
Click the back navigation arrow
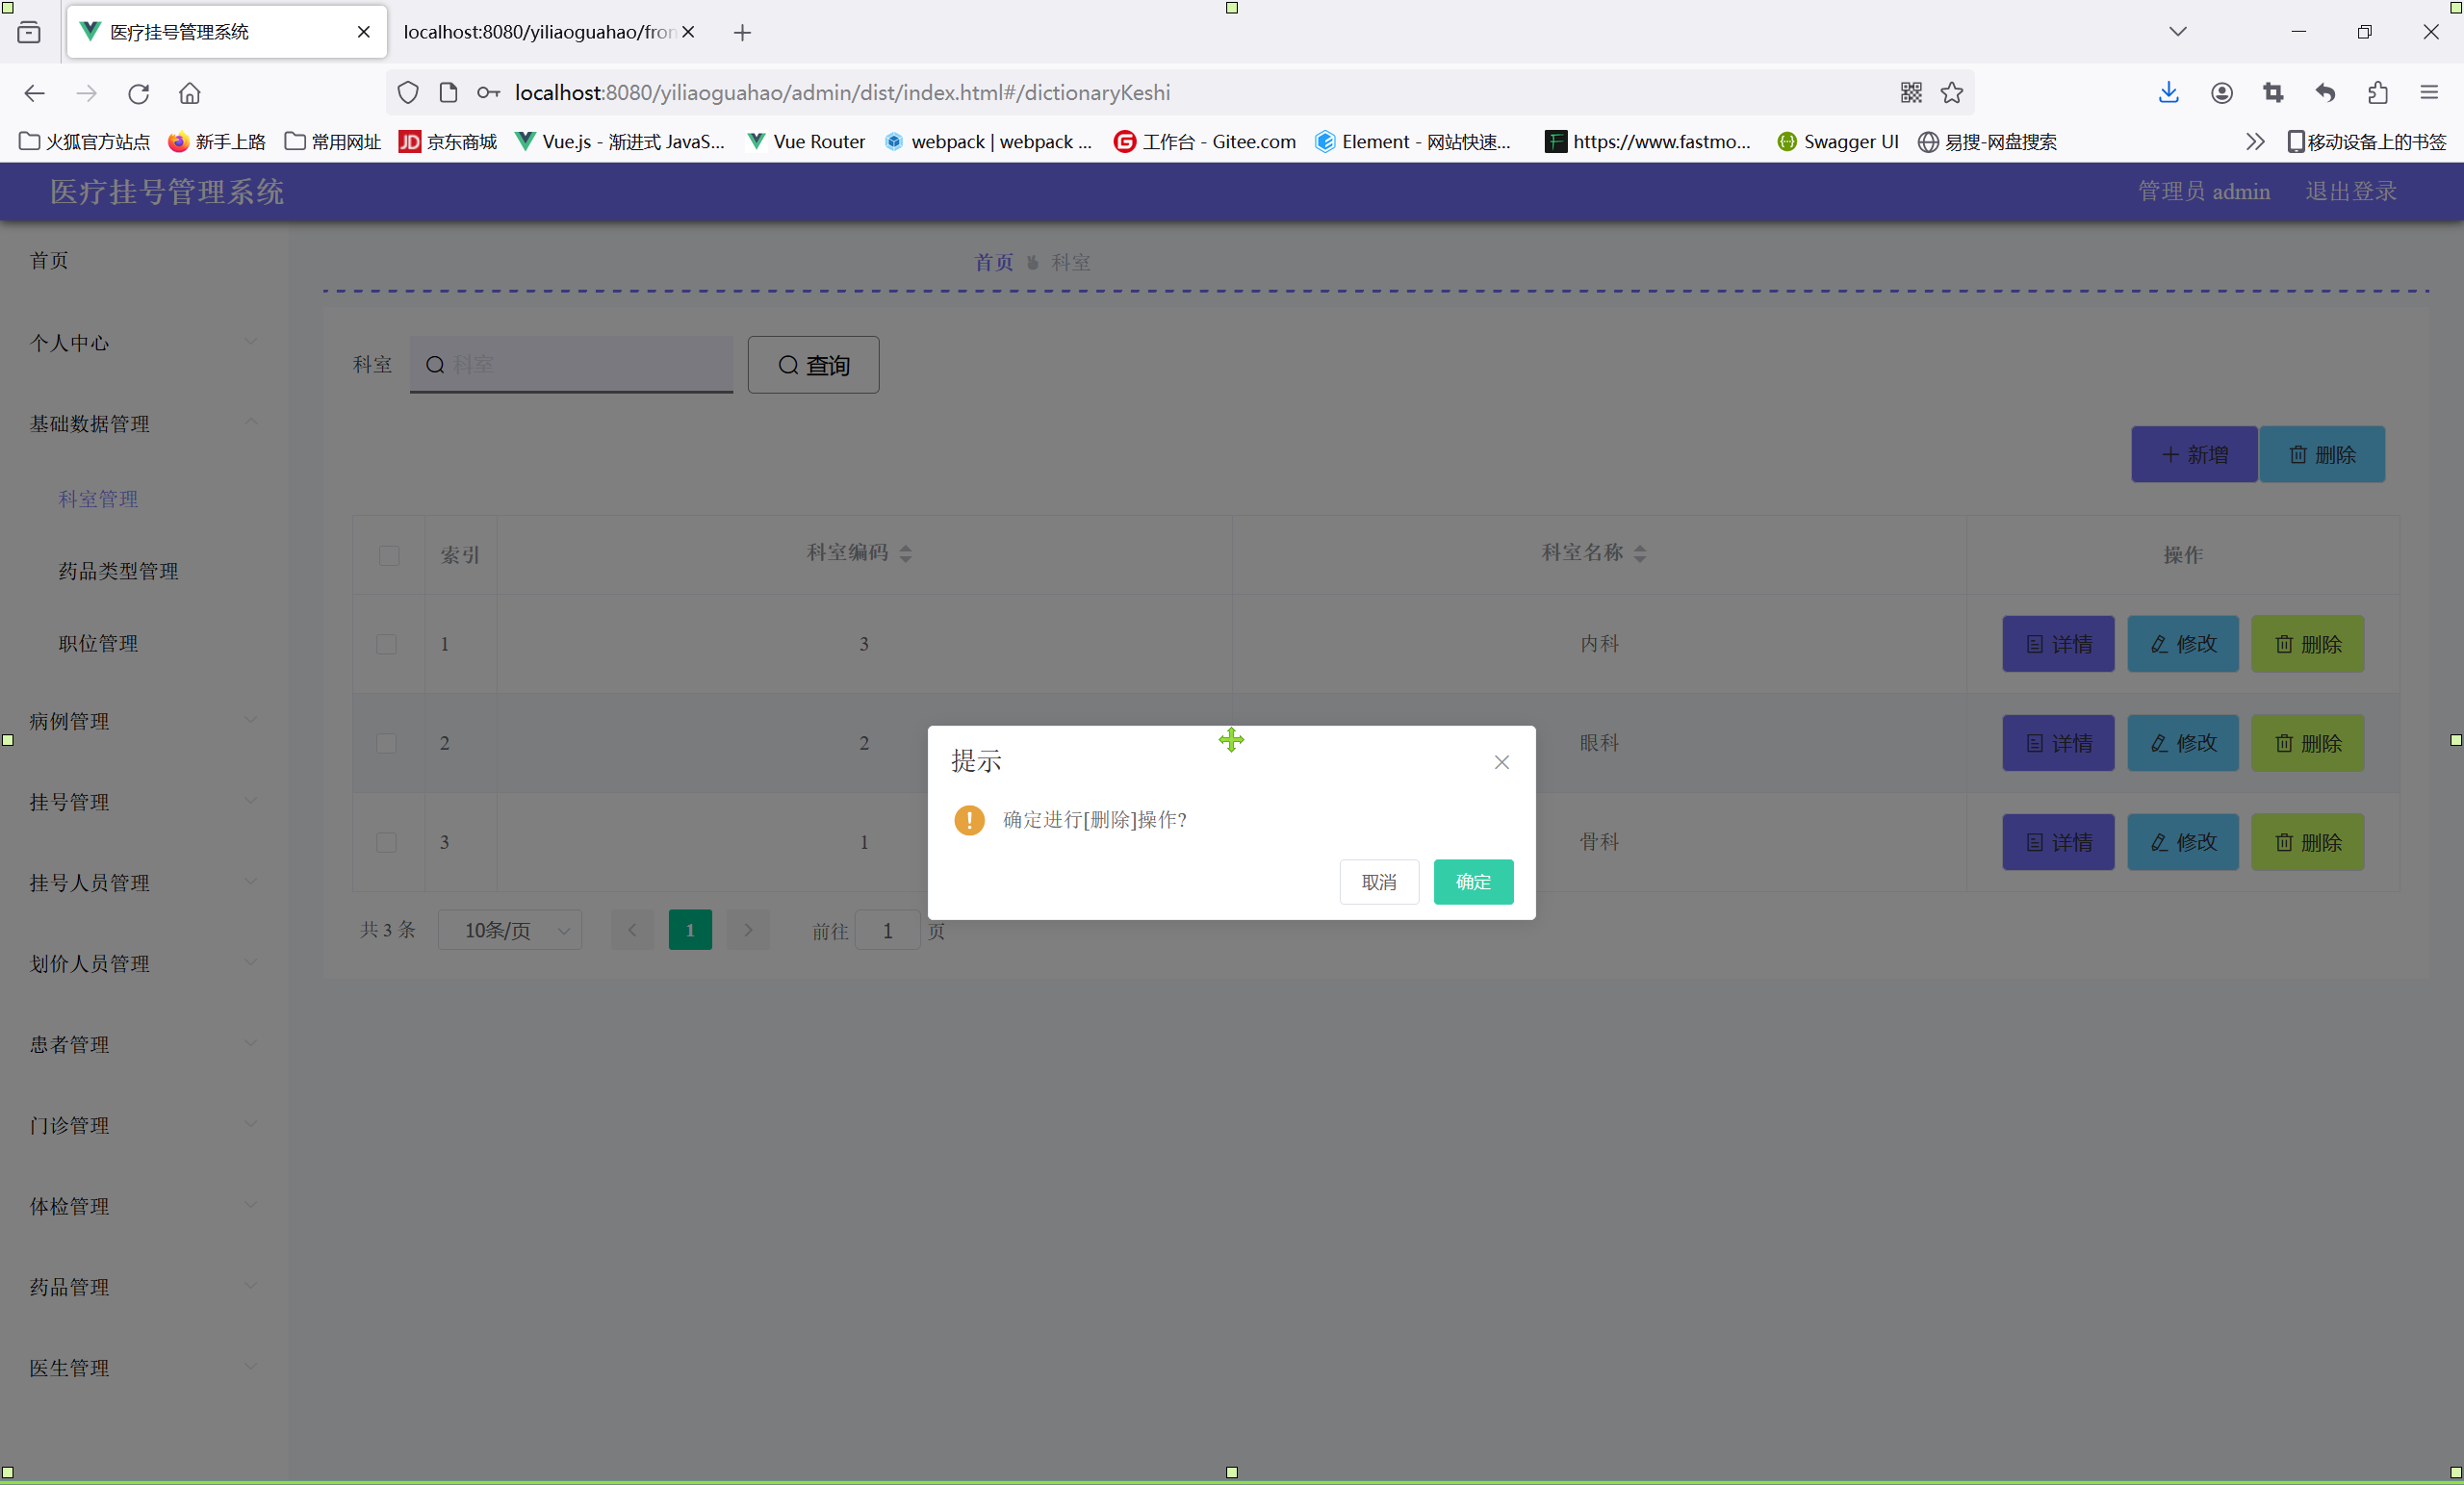(35, 93)
